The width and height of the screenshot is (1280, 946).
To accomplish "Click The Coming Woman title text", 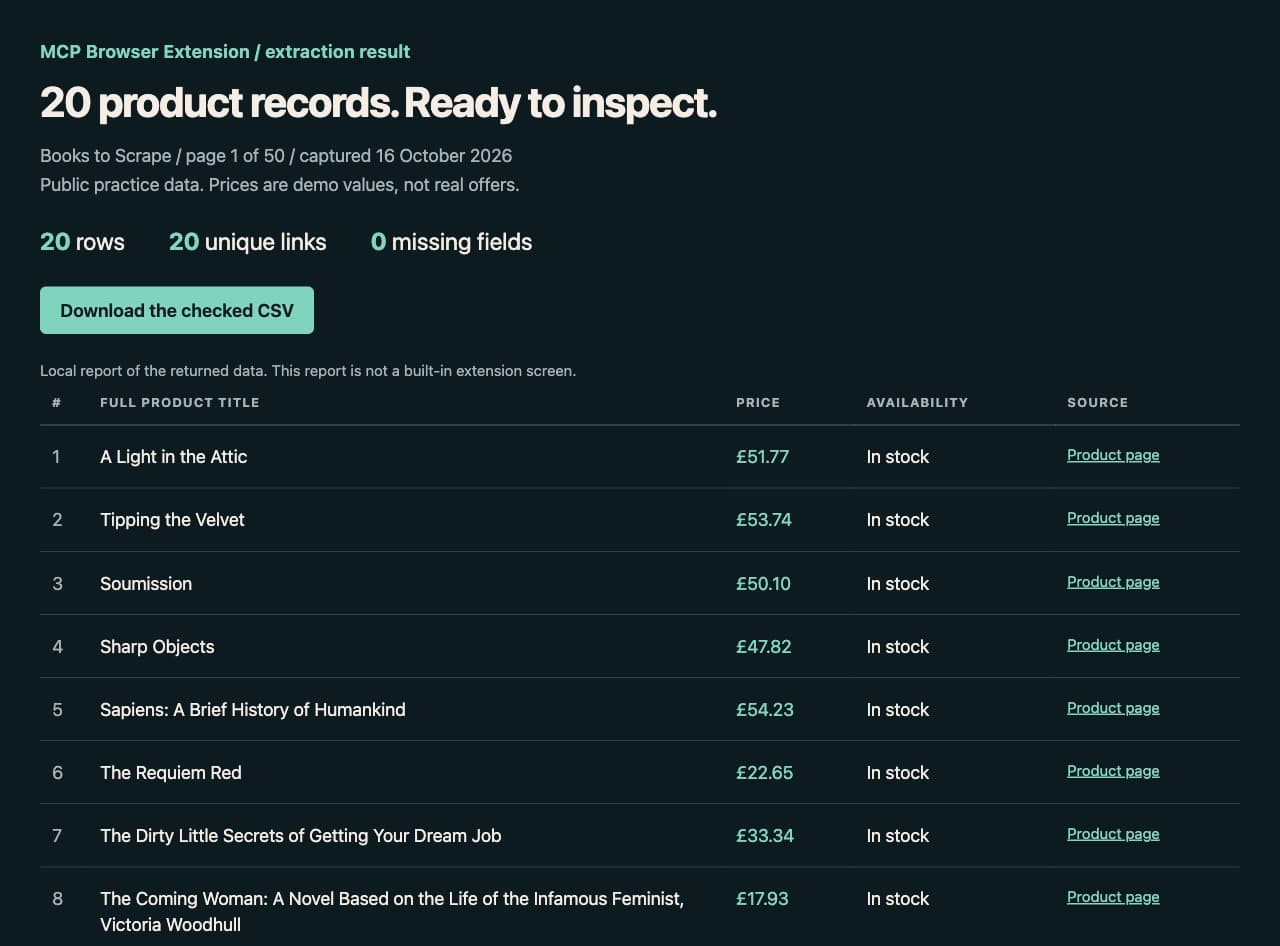I will click(392, 912).
